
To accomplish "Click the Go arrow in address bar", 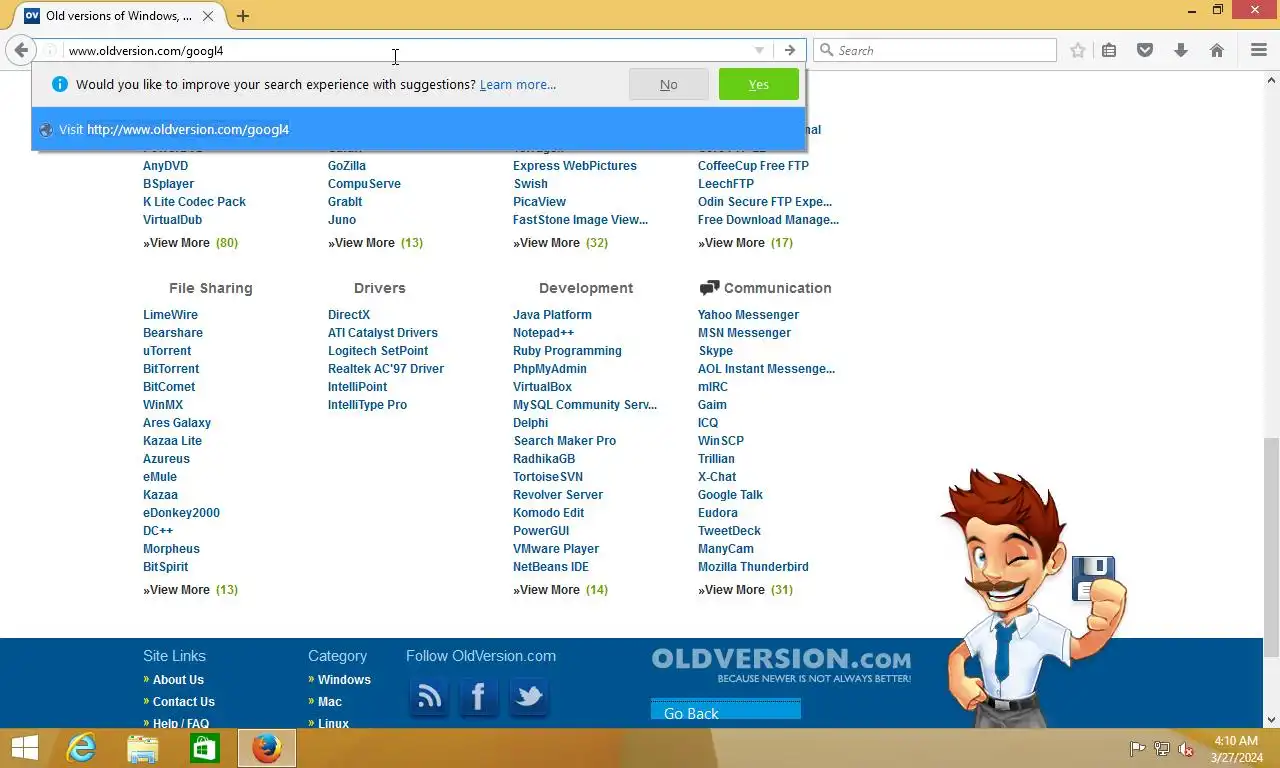I will pos(790,50).
